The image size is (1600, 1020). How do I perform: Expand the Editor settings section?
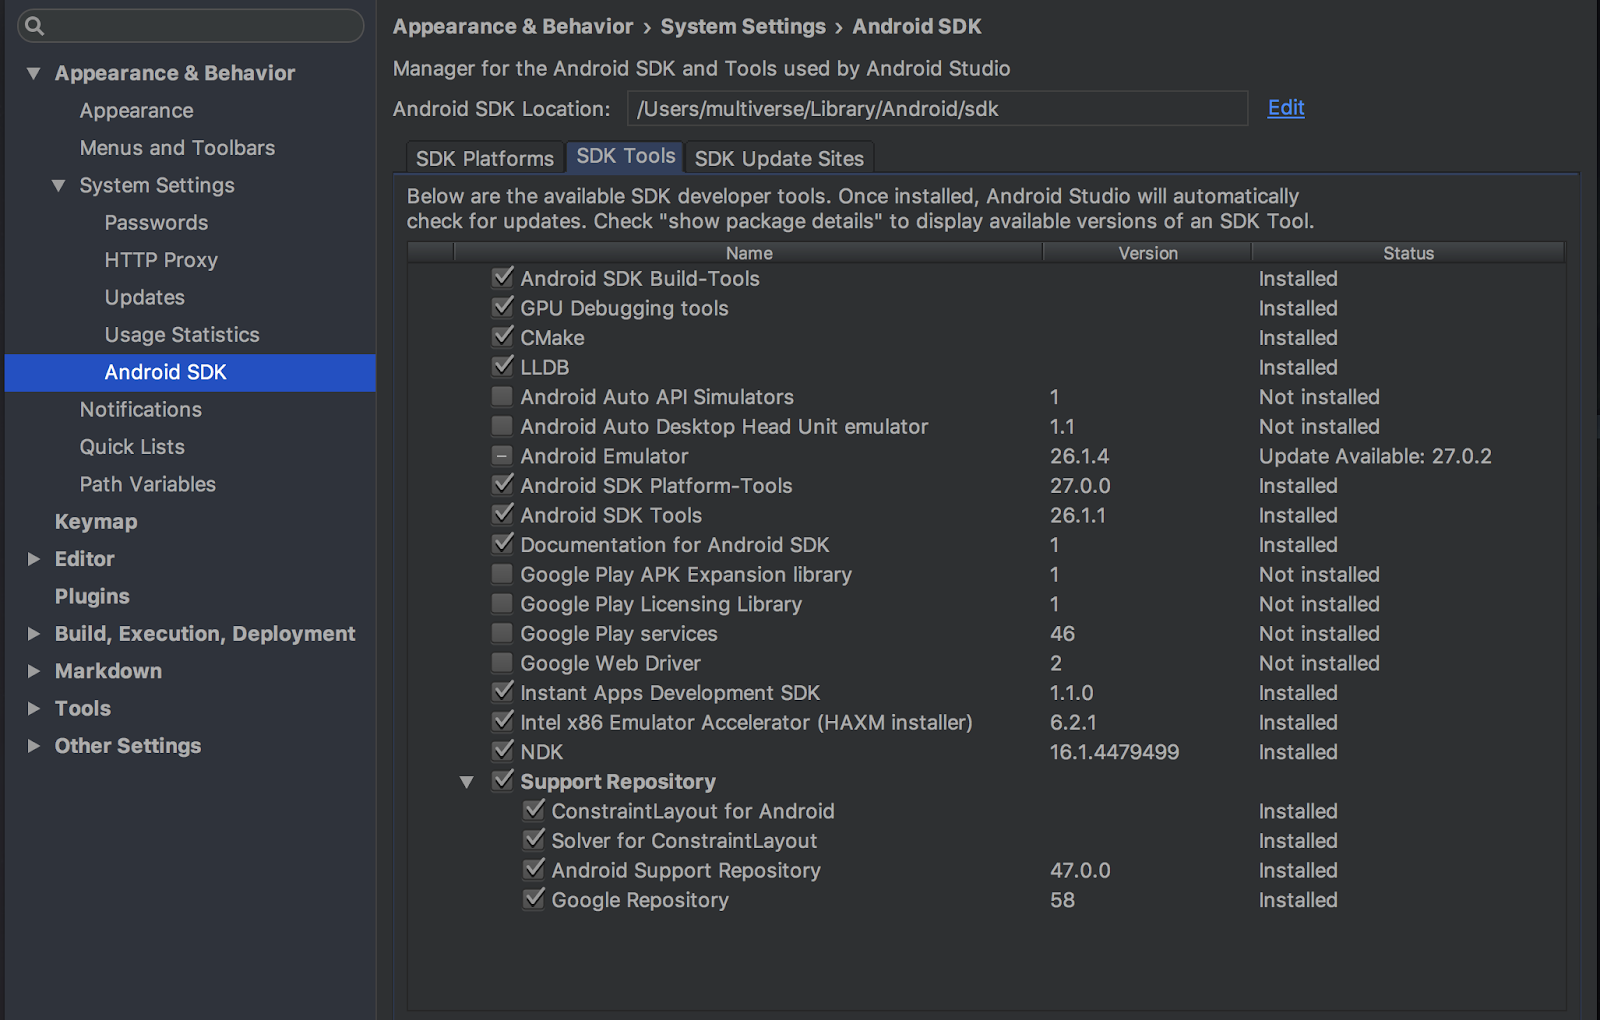[x=34, y=559]
